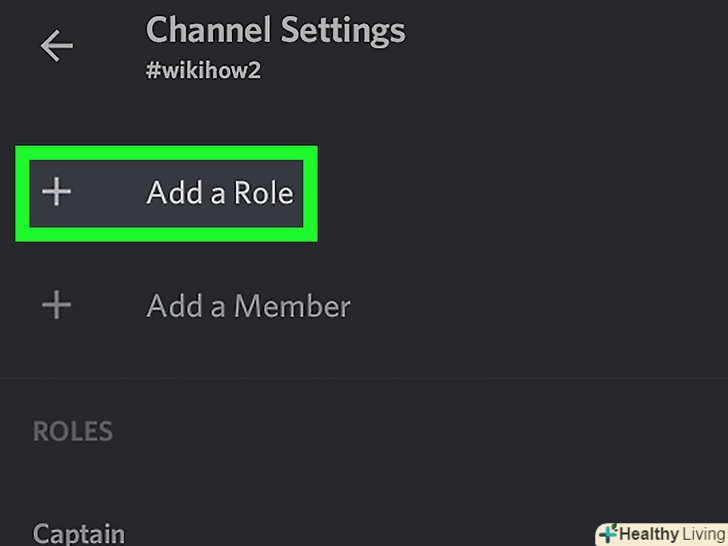Click the word 'Add' in Add a Role
728x546 pixels.
coord(171,192)
